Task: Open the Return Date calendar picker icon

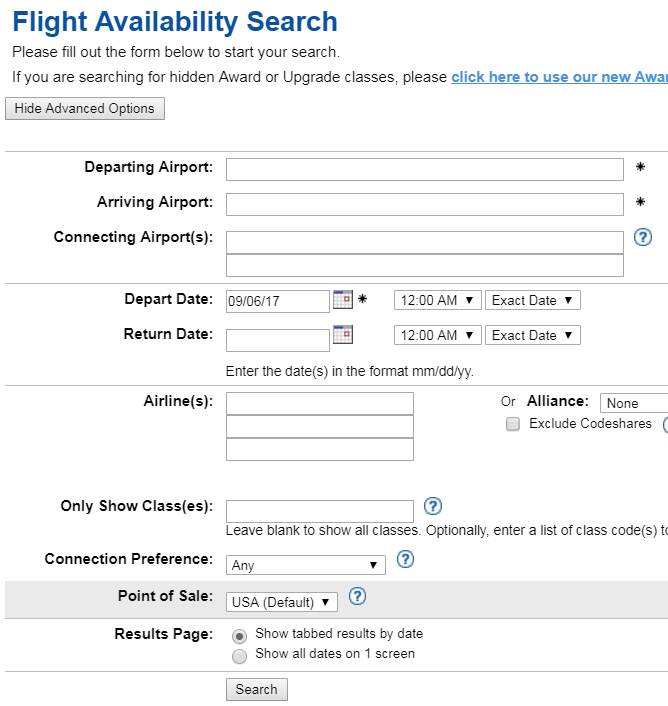Action: pos(343,335)
